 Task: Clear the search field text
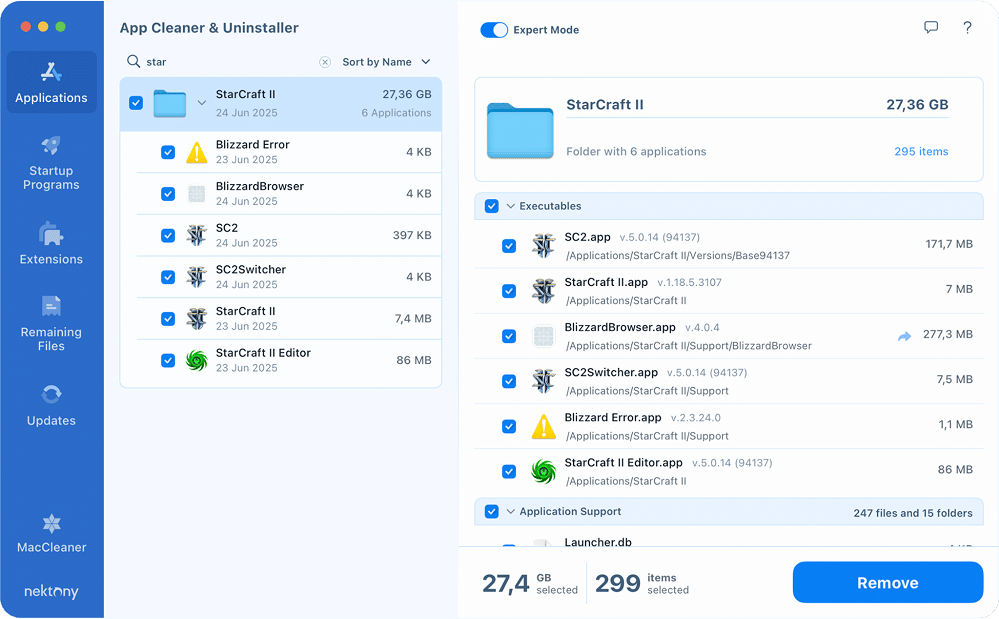coord(325,62)
